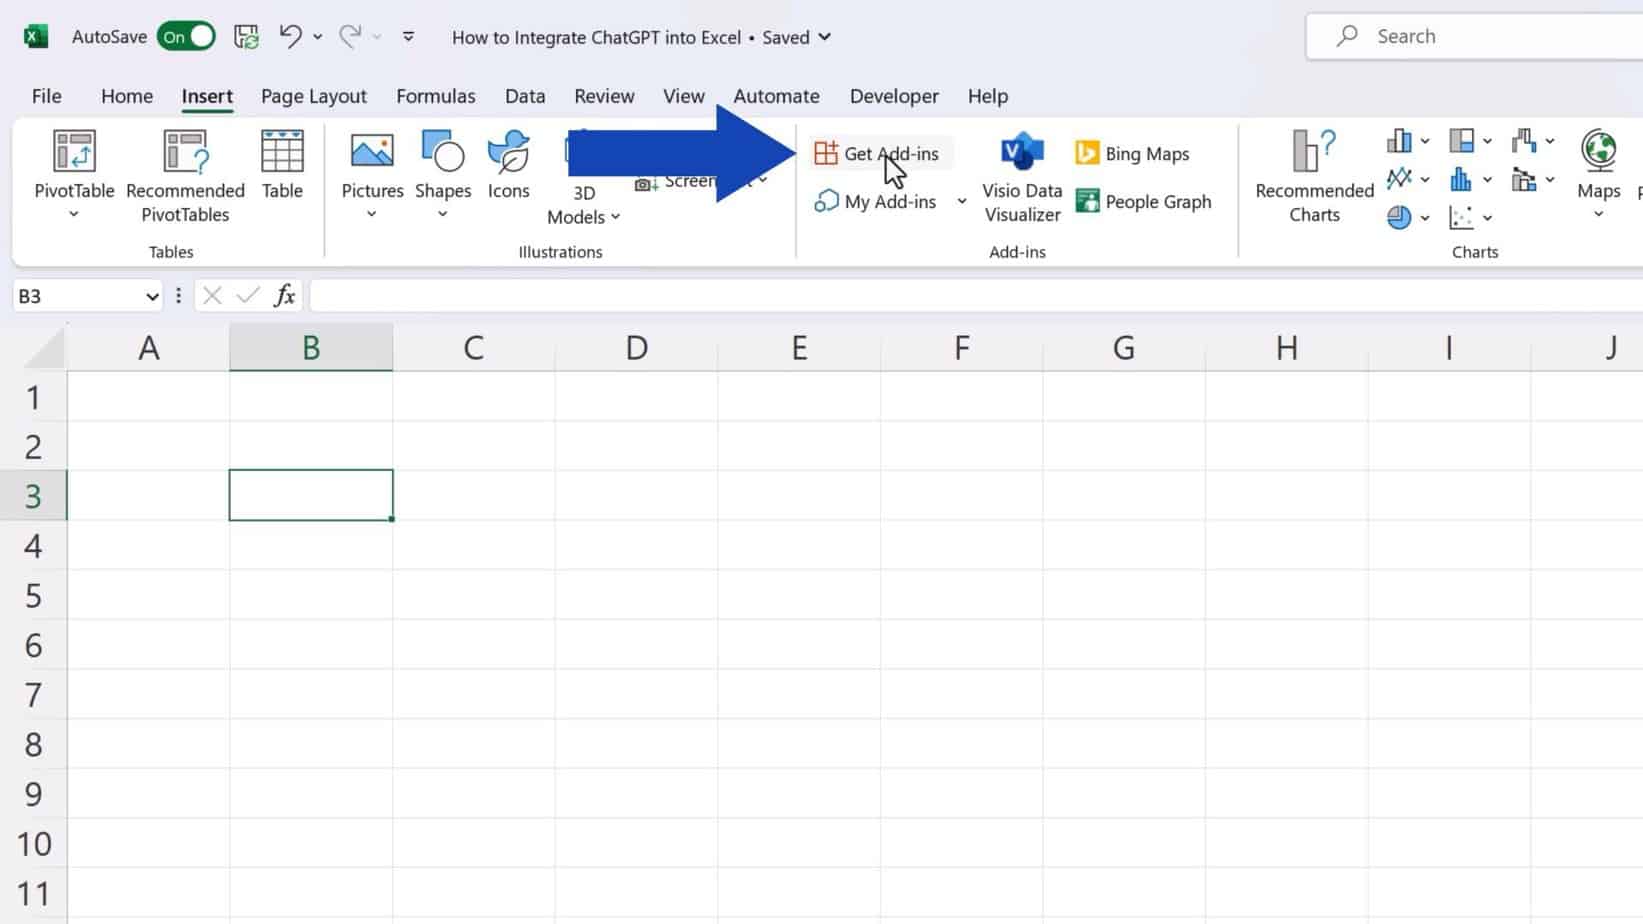Screen dimensions: 1643x924
Task: Switch to the Formulas ribbon tab
Action: [435, 96]
